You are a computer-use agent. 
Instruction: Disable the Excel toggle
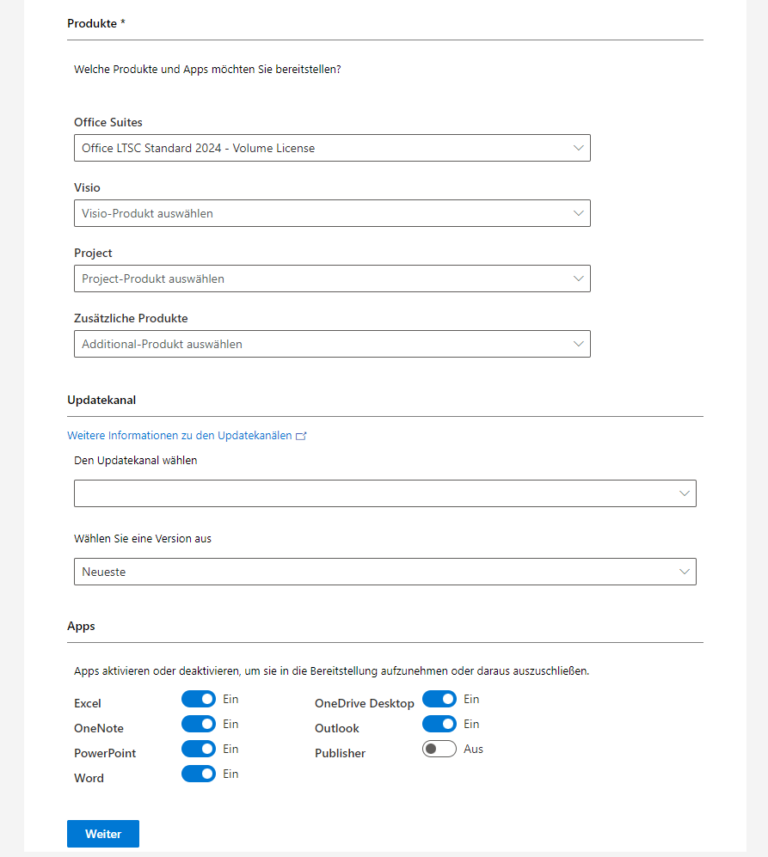pyautogui.click(x=199, y=699)
